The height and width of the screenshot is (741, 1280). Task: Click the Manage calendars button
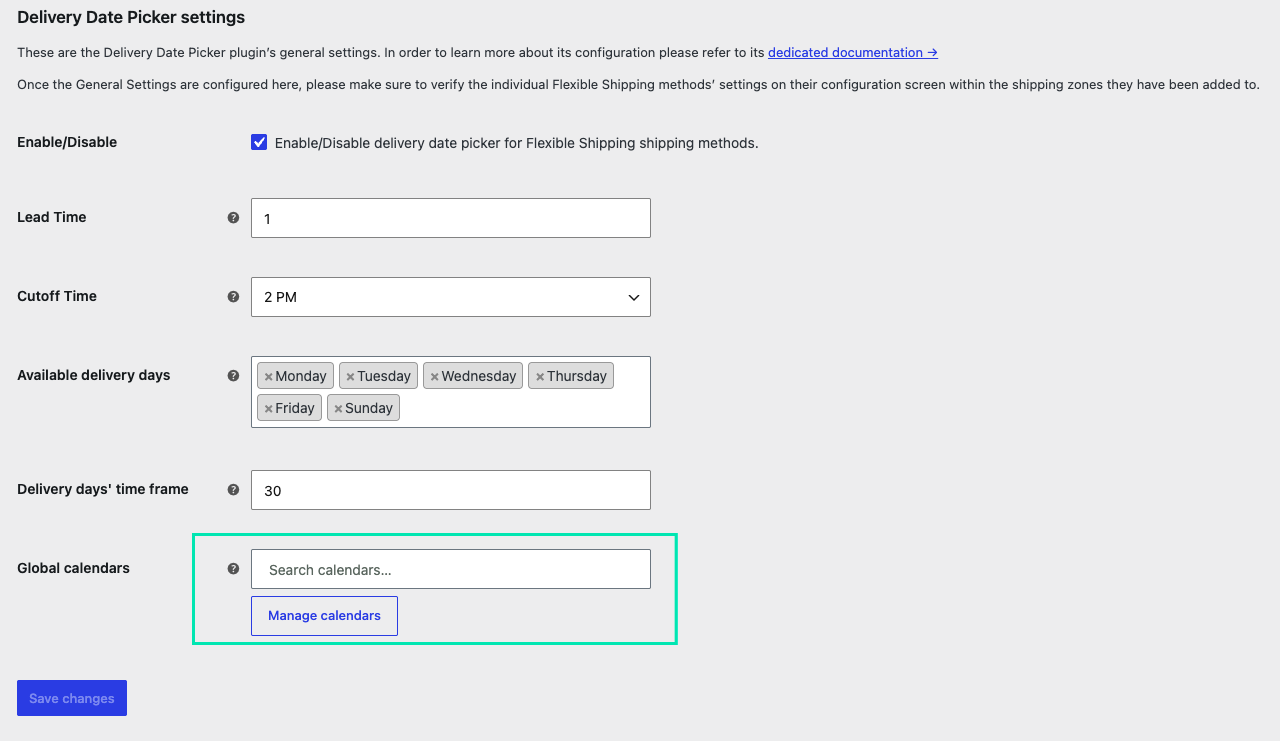tap(324, 616)
